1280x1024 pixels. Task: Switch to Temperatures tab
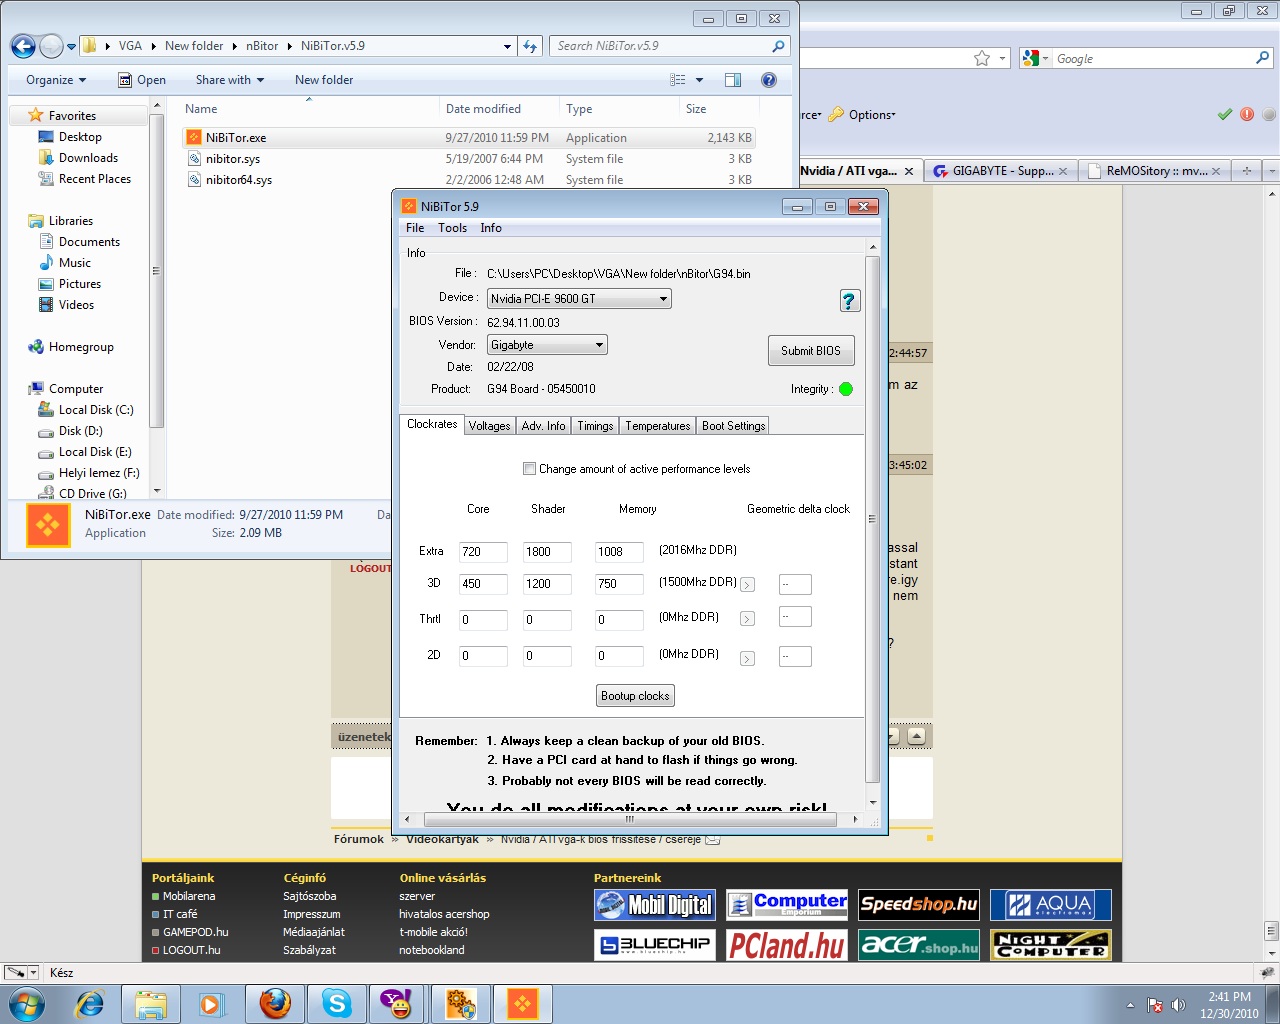(x=658, y=426)
